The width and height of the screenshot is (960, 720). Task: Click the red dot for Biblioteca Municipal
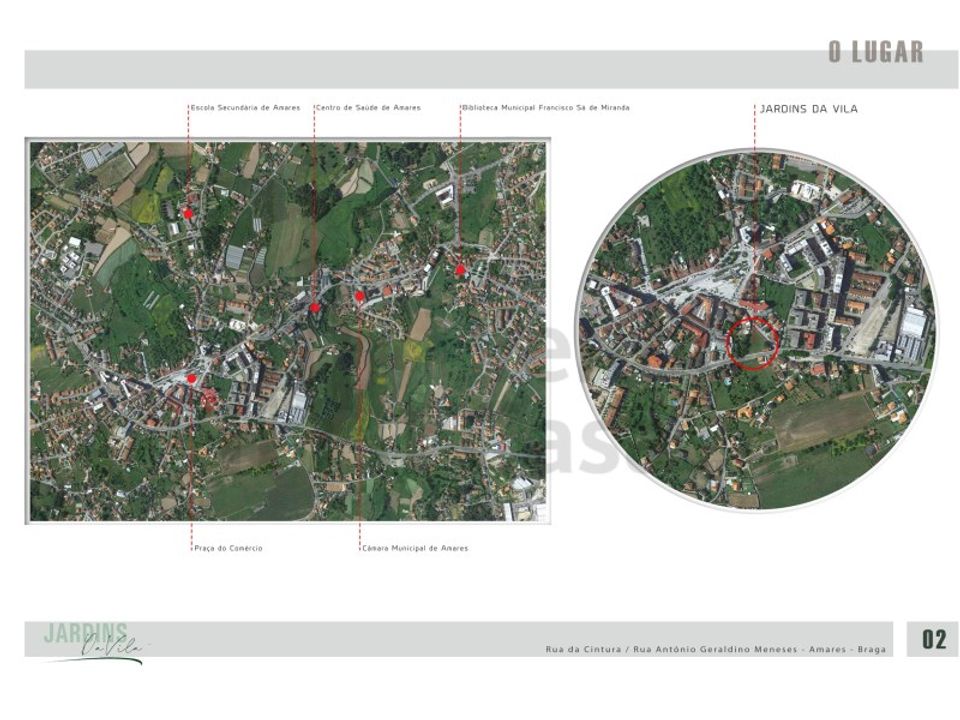click(x=460, y=269)
